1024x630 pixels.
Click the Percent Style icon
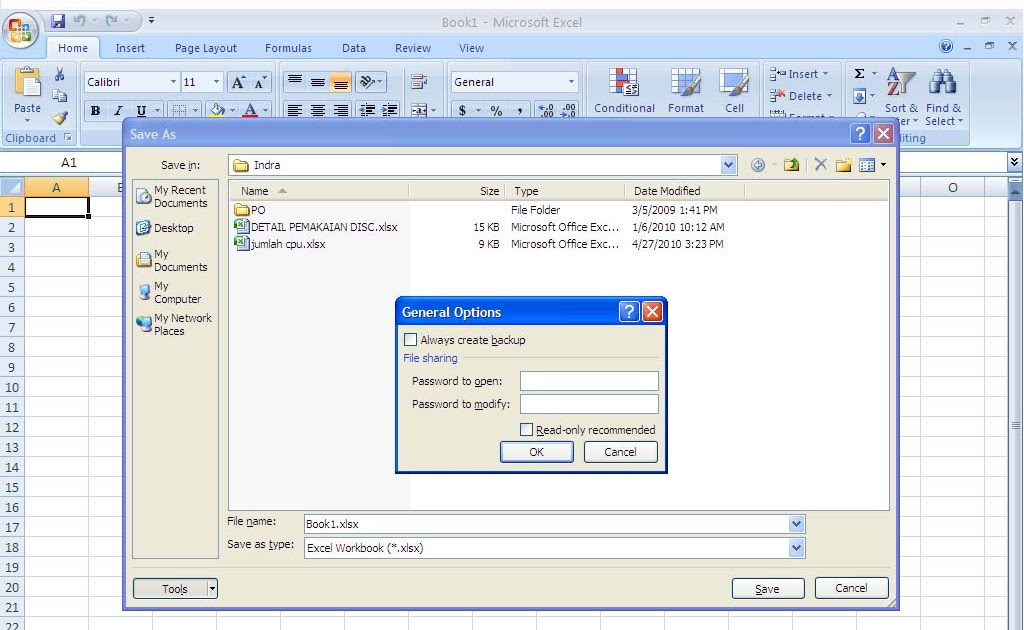[x=496, y=110]
